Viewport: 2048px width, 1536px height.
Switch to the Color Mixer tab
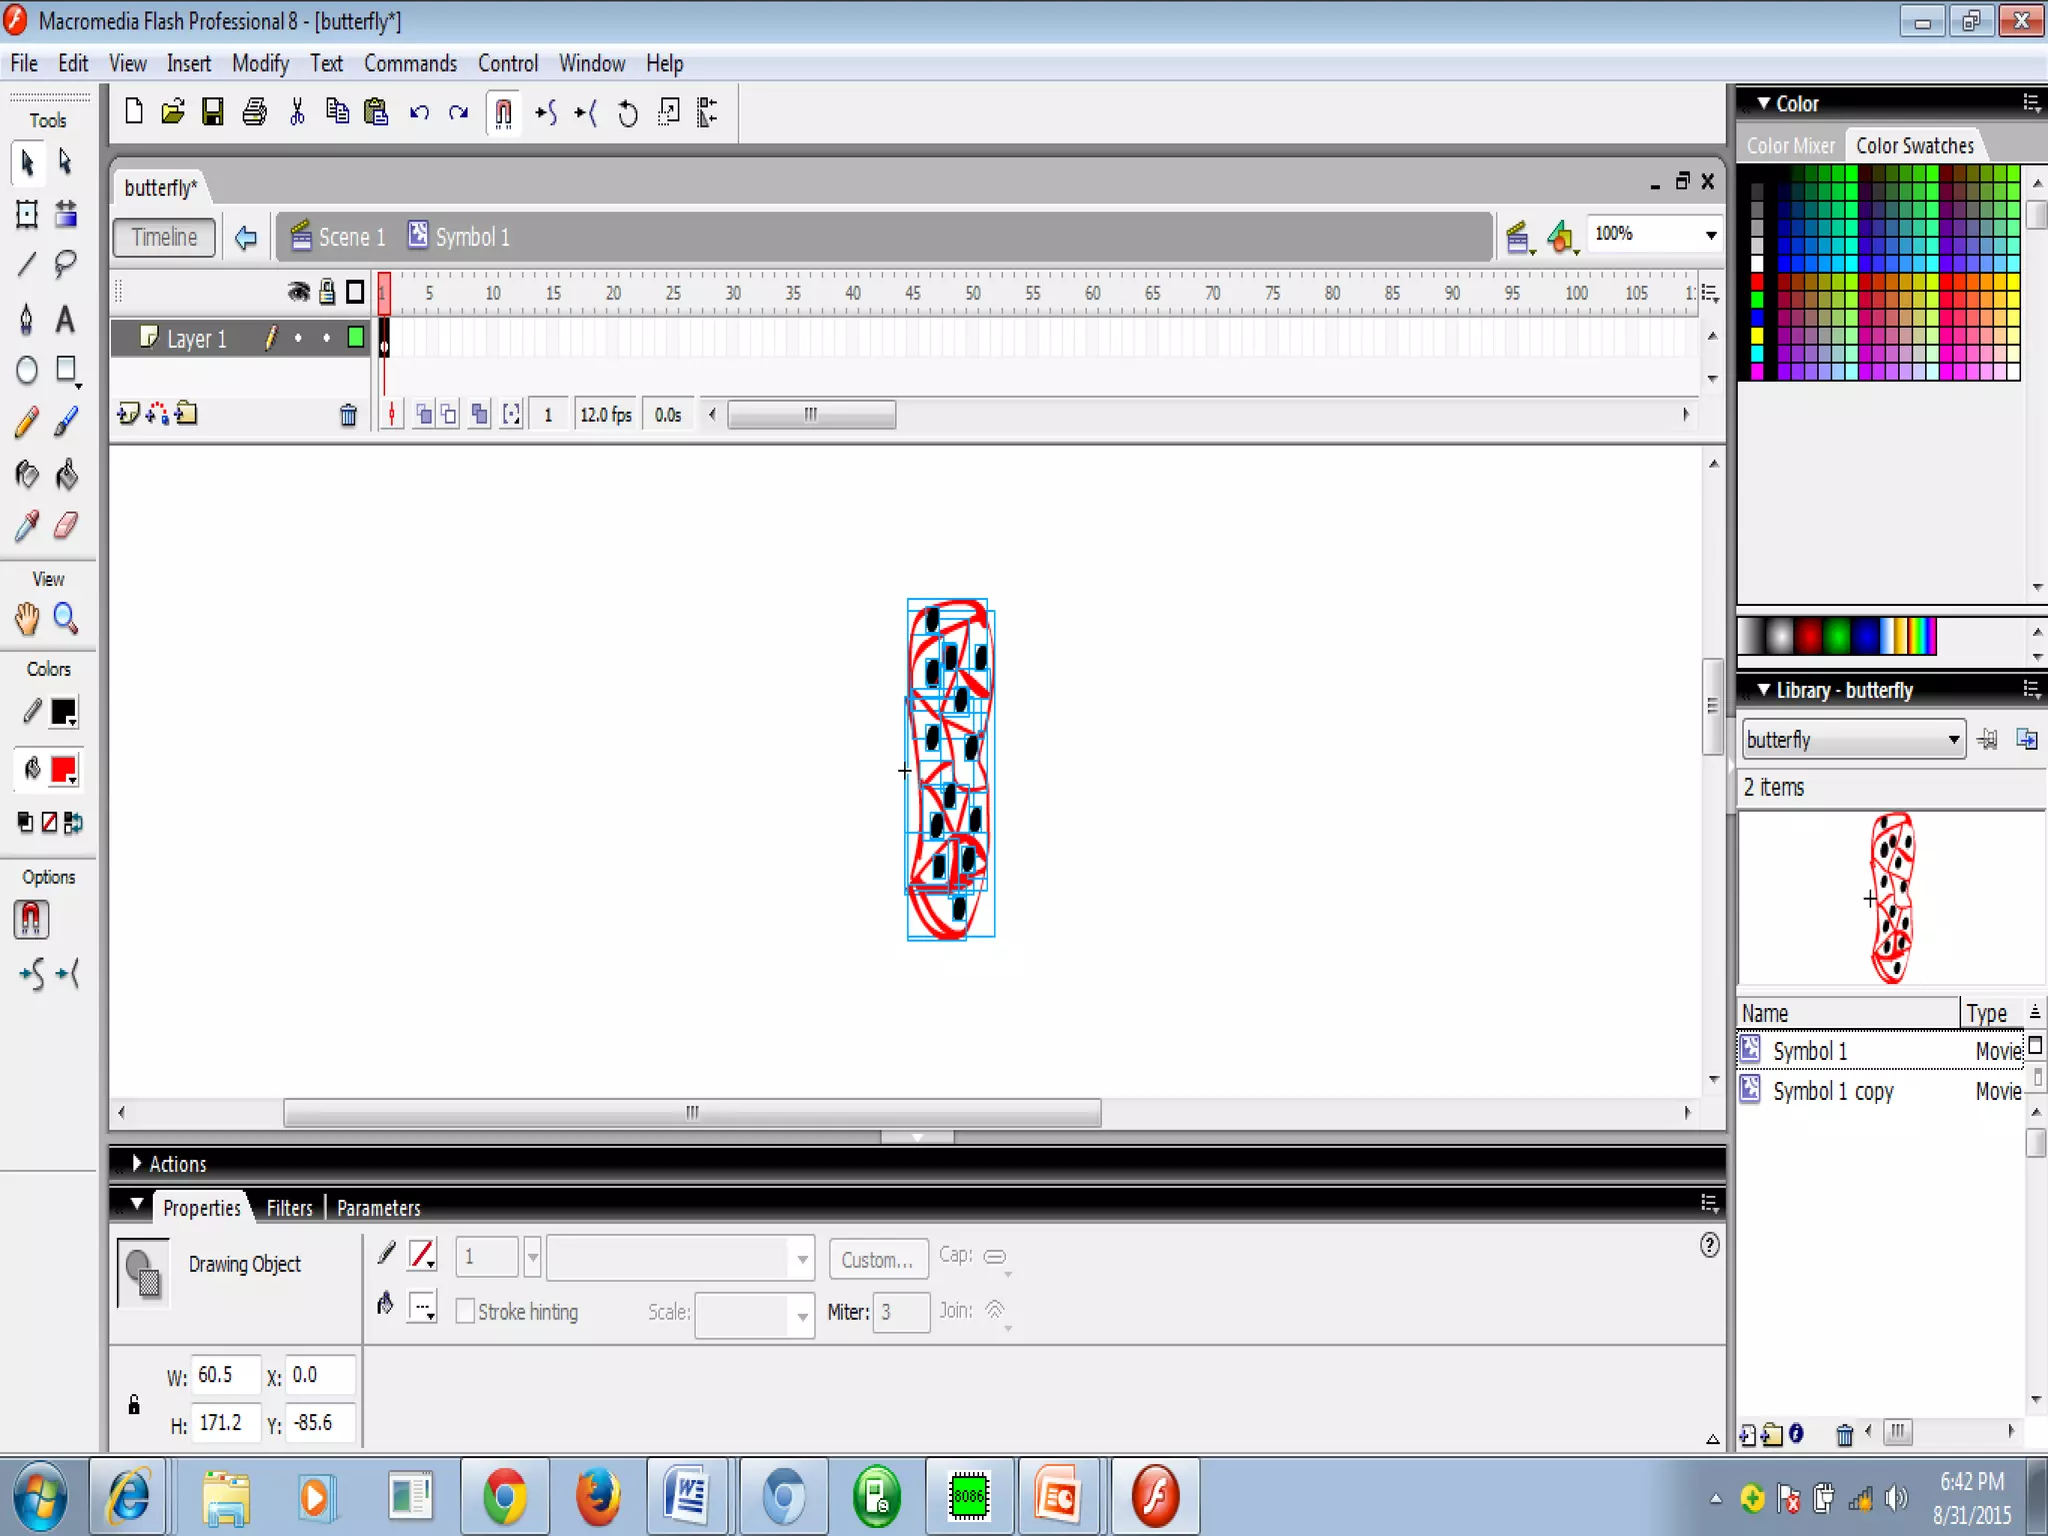point(1790,146)
